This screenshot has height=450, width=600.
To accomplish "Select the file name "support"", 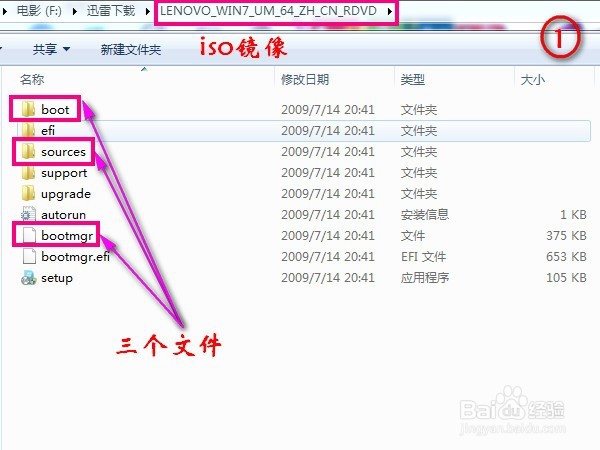I will pos(64,173).
